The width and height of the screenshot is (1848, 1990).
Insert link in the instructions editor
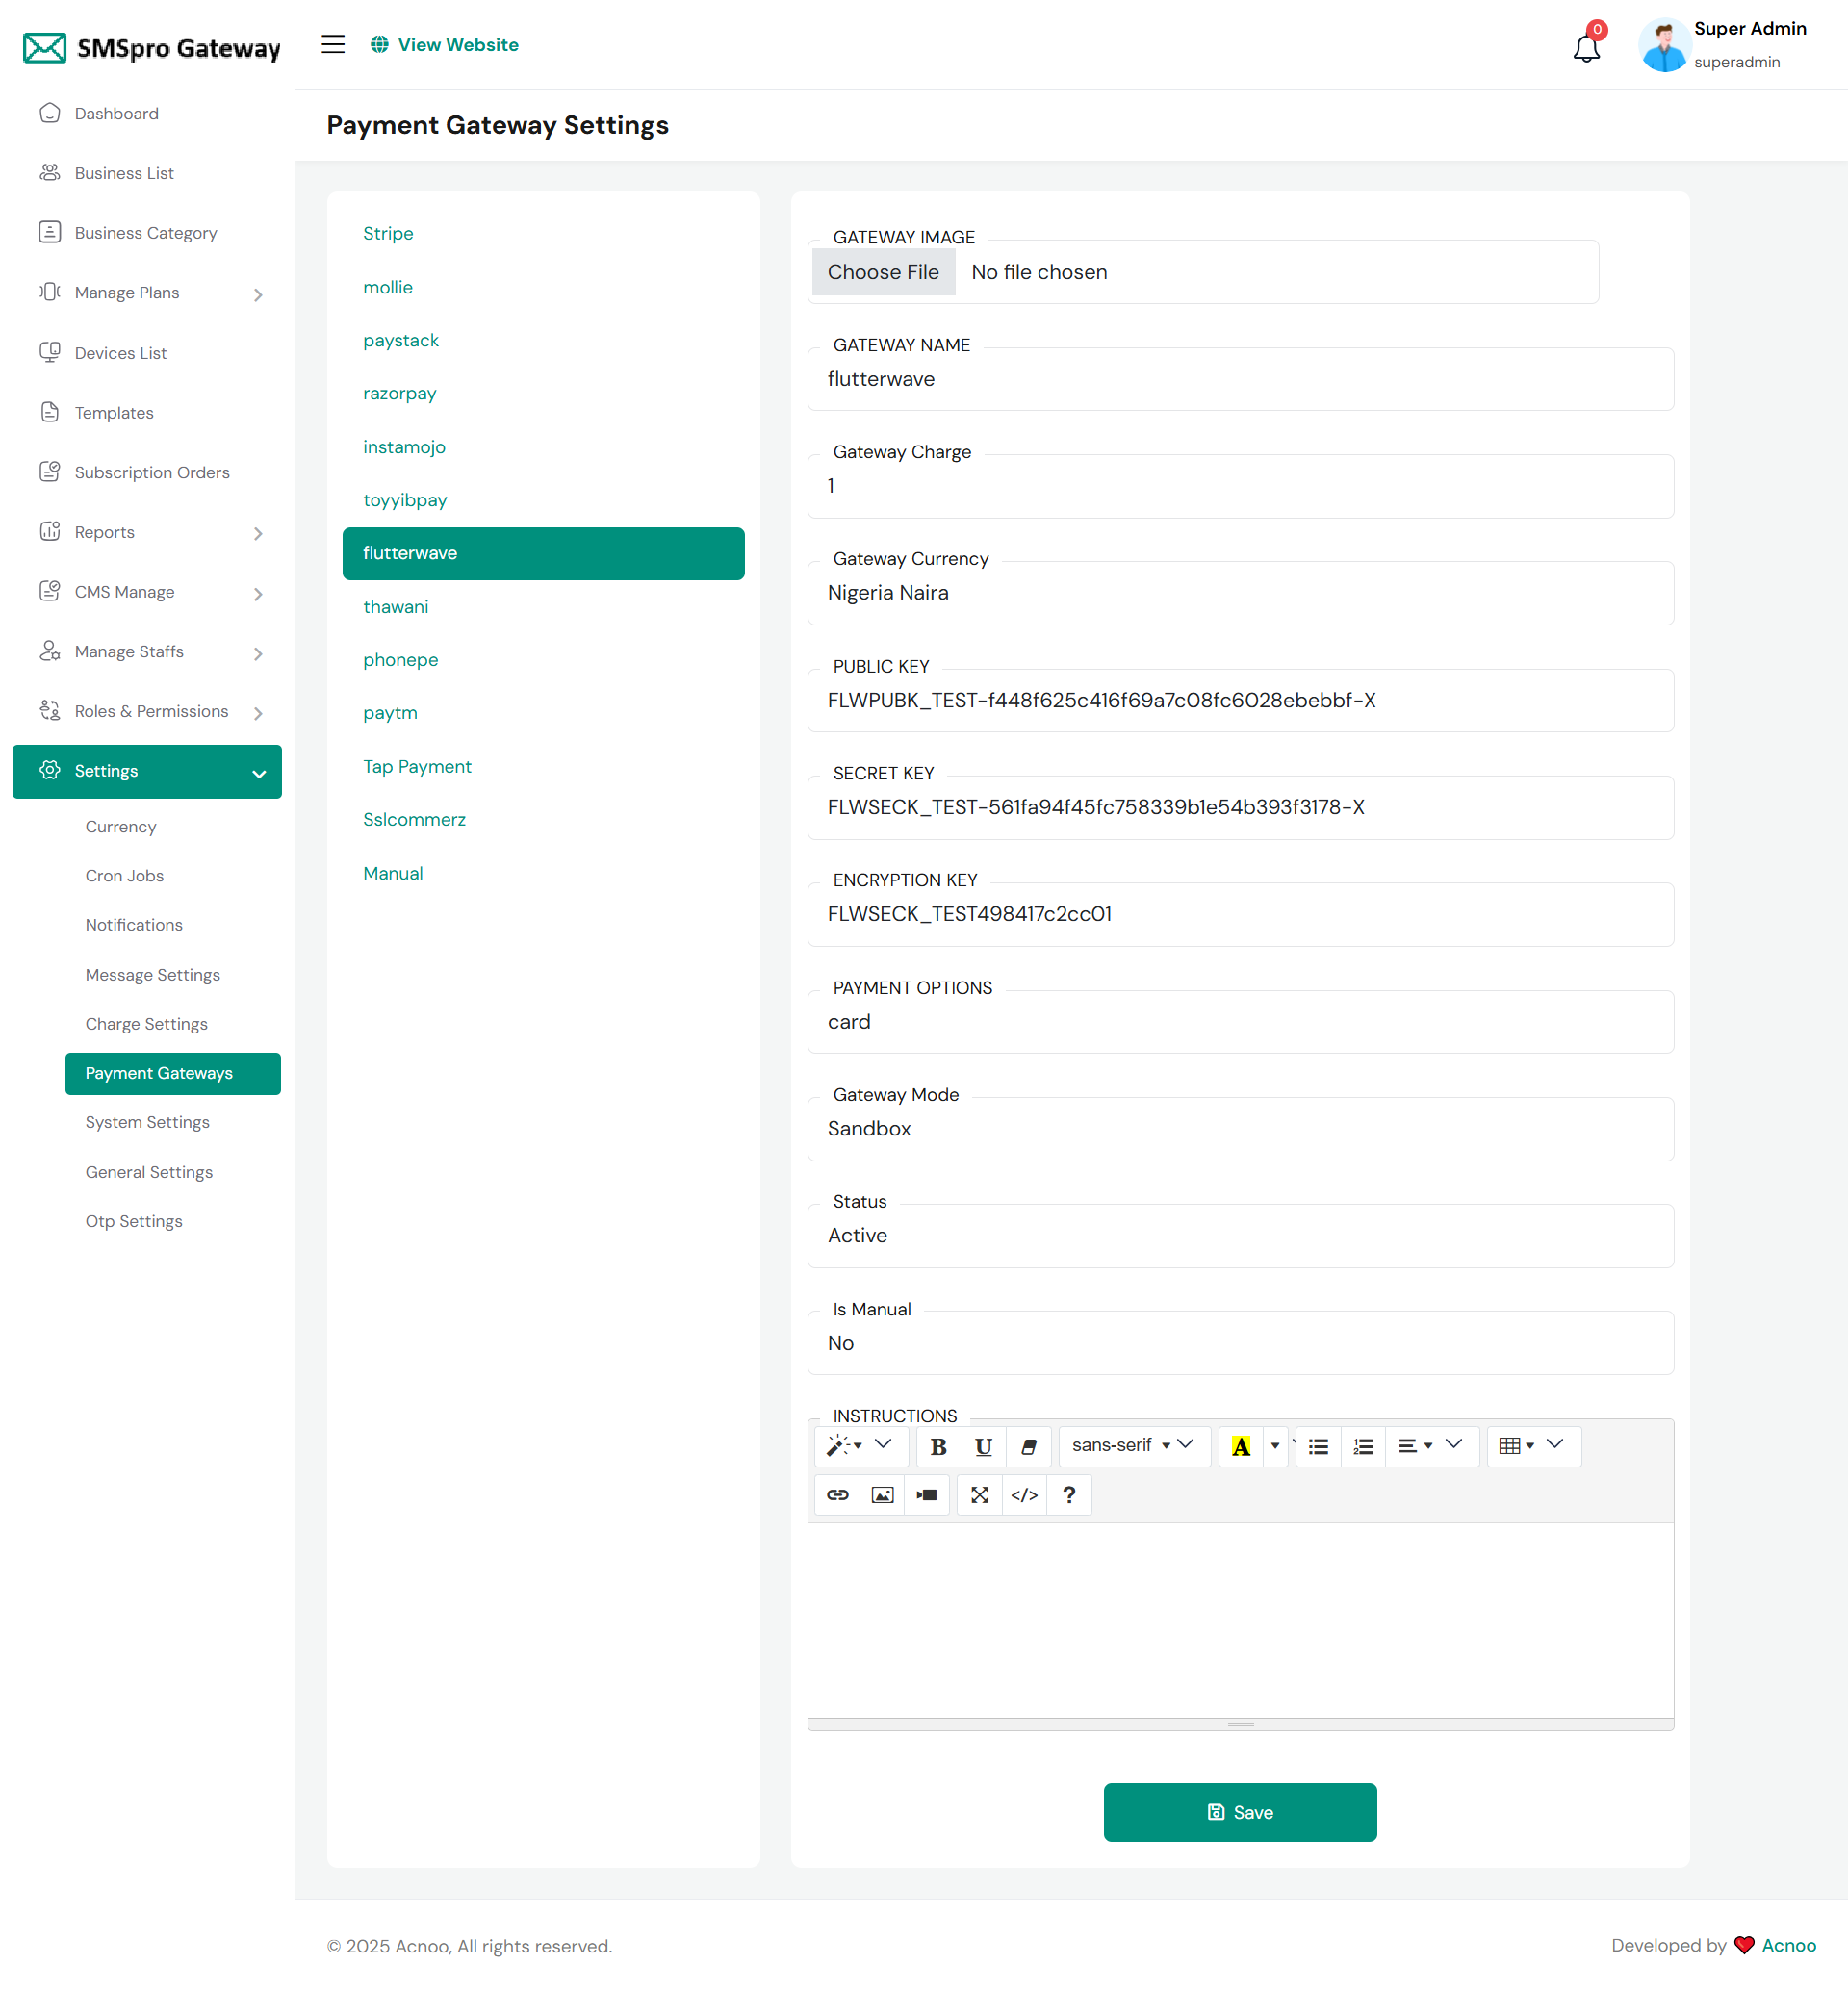pos(837,1494)
